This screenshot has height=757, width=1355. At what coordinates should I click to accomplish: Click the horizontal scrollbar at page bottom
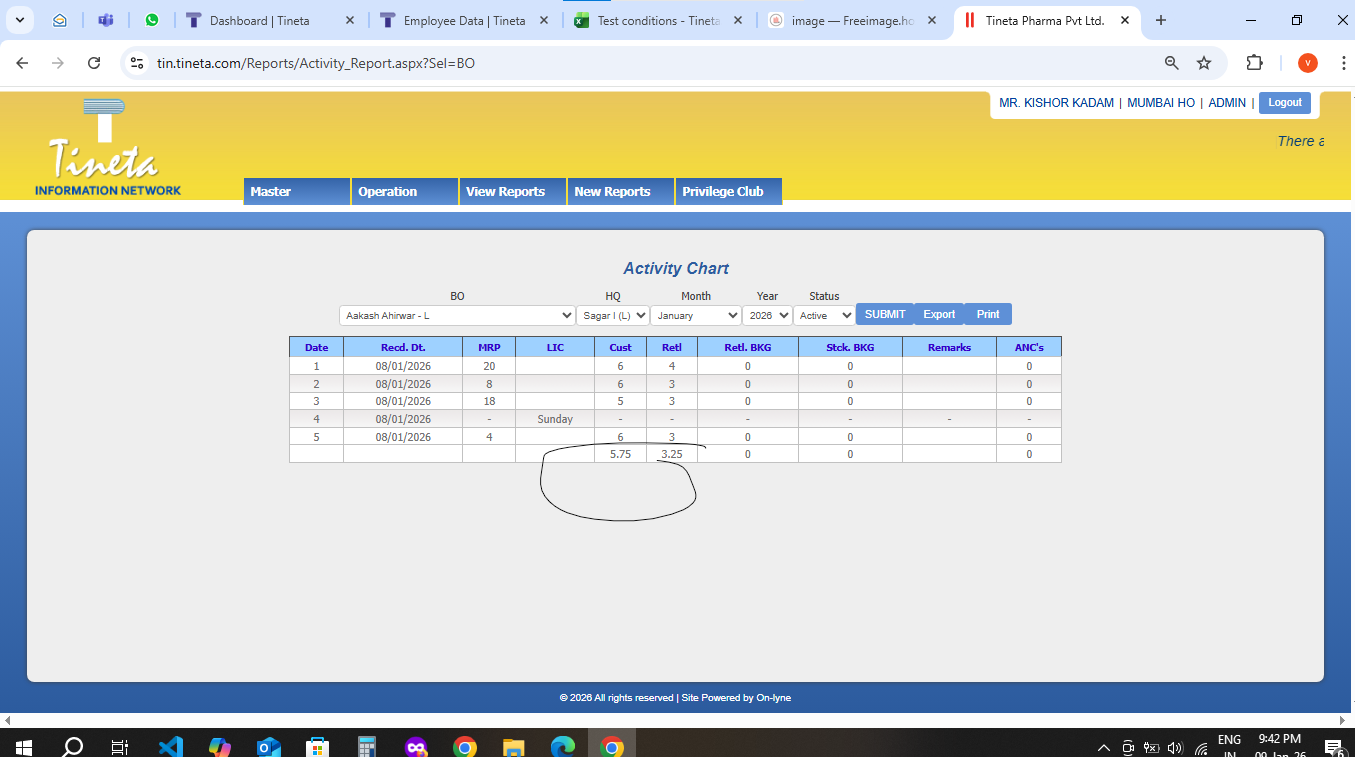click(677, 720)
